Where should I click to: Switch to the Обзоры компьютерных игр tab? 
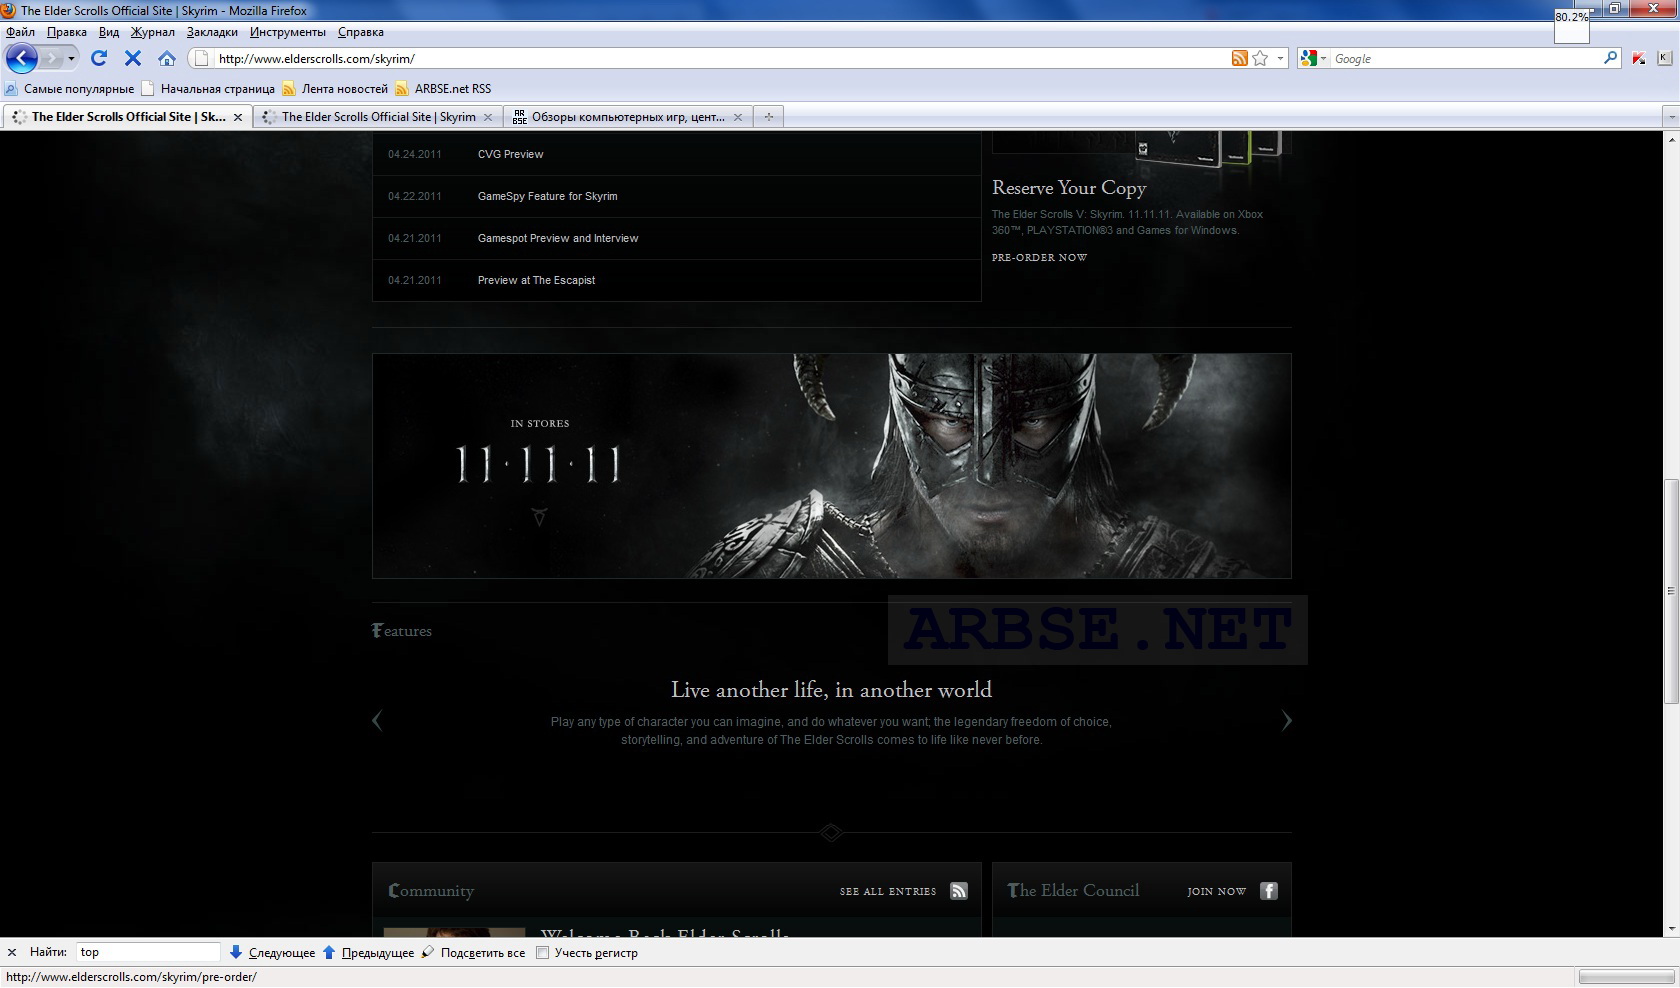click(x=628, y=116)
